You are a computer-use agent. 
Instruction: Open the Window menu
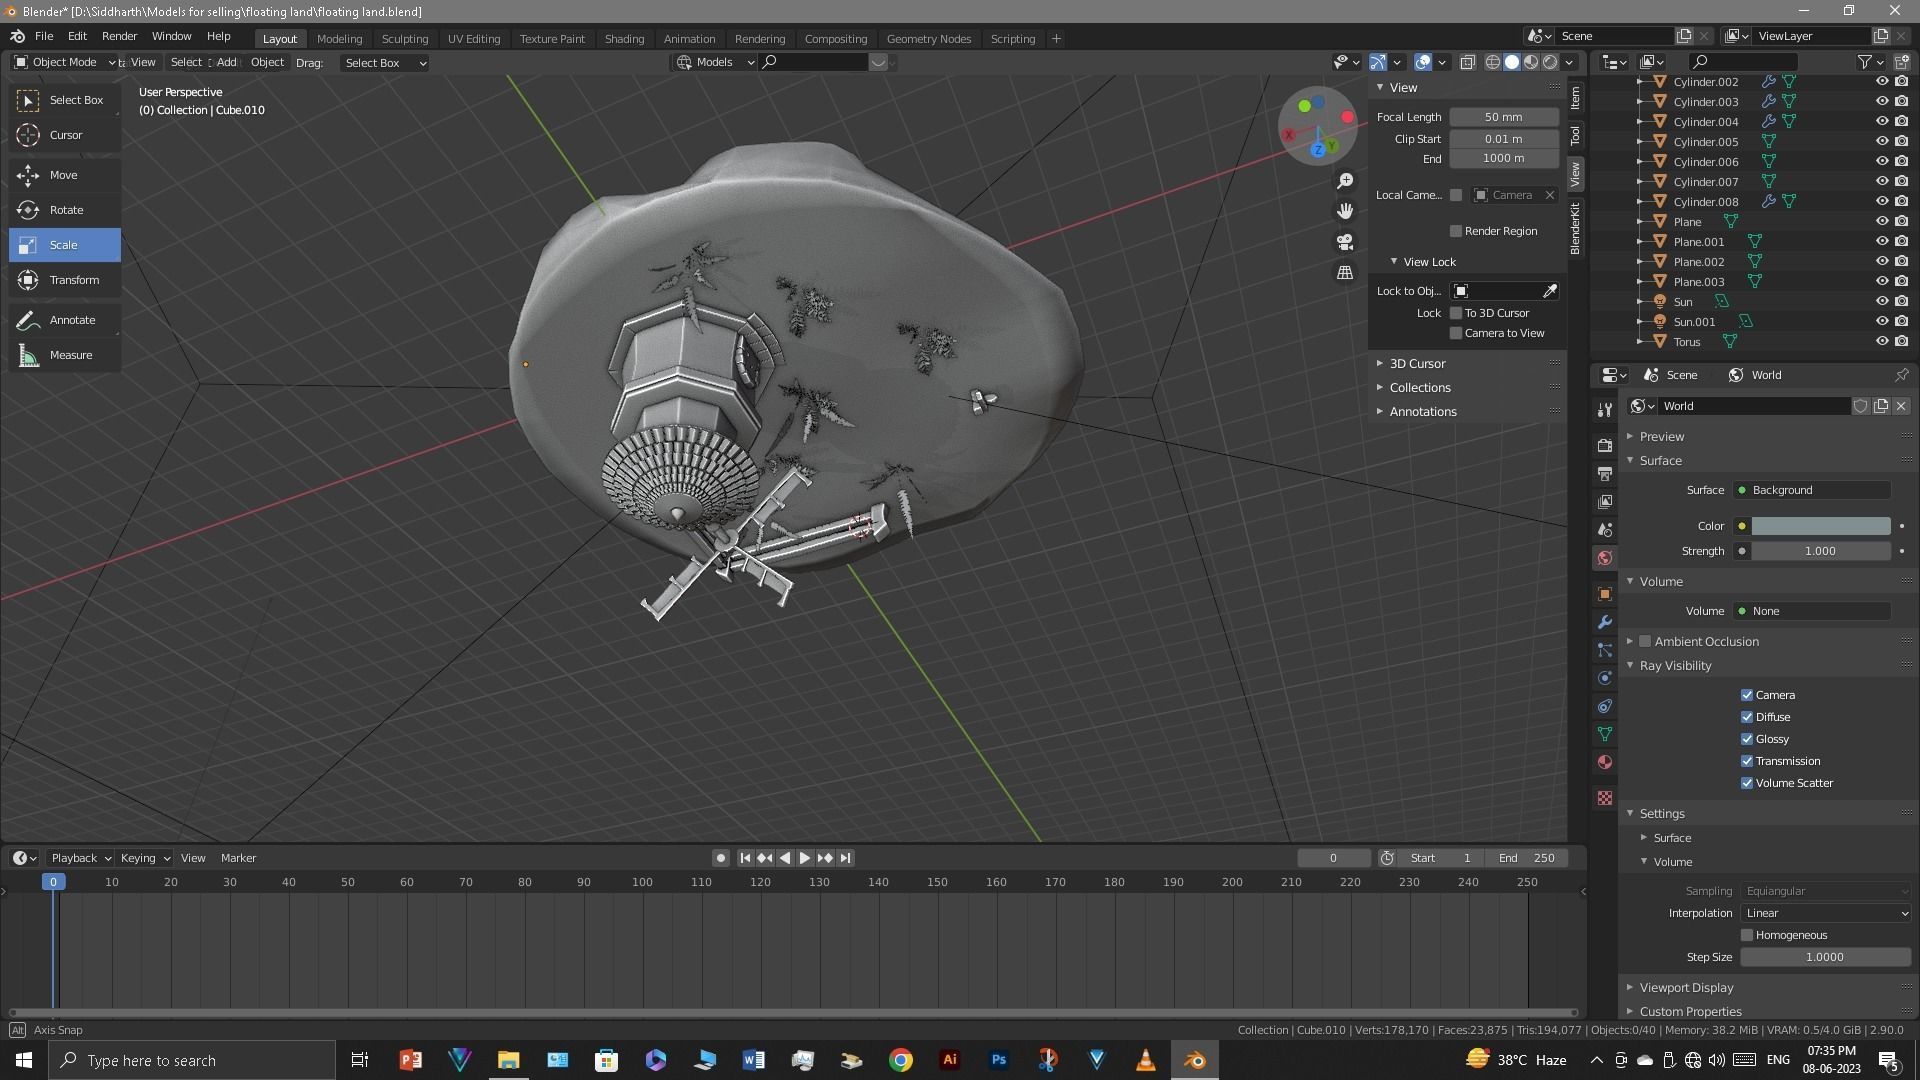point(171,36)
